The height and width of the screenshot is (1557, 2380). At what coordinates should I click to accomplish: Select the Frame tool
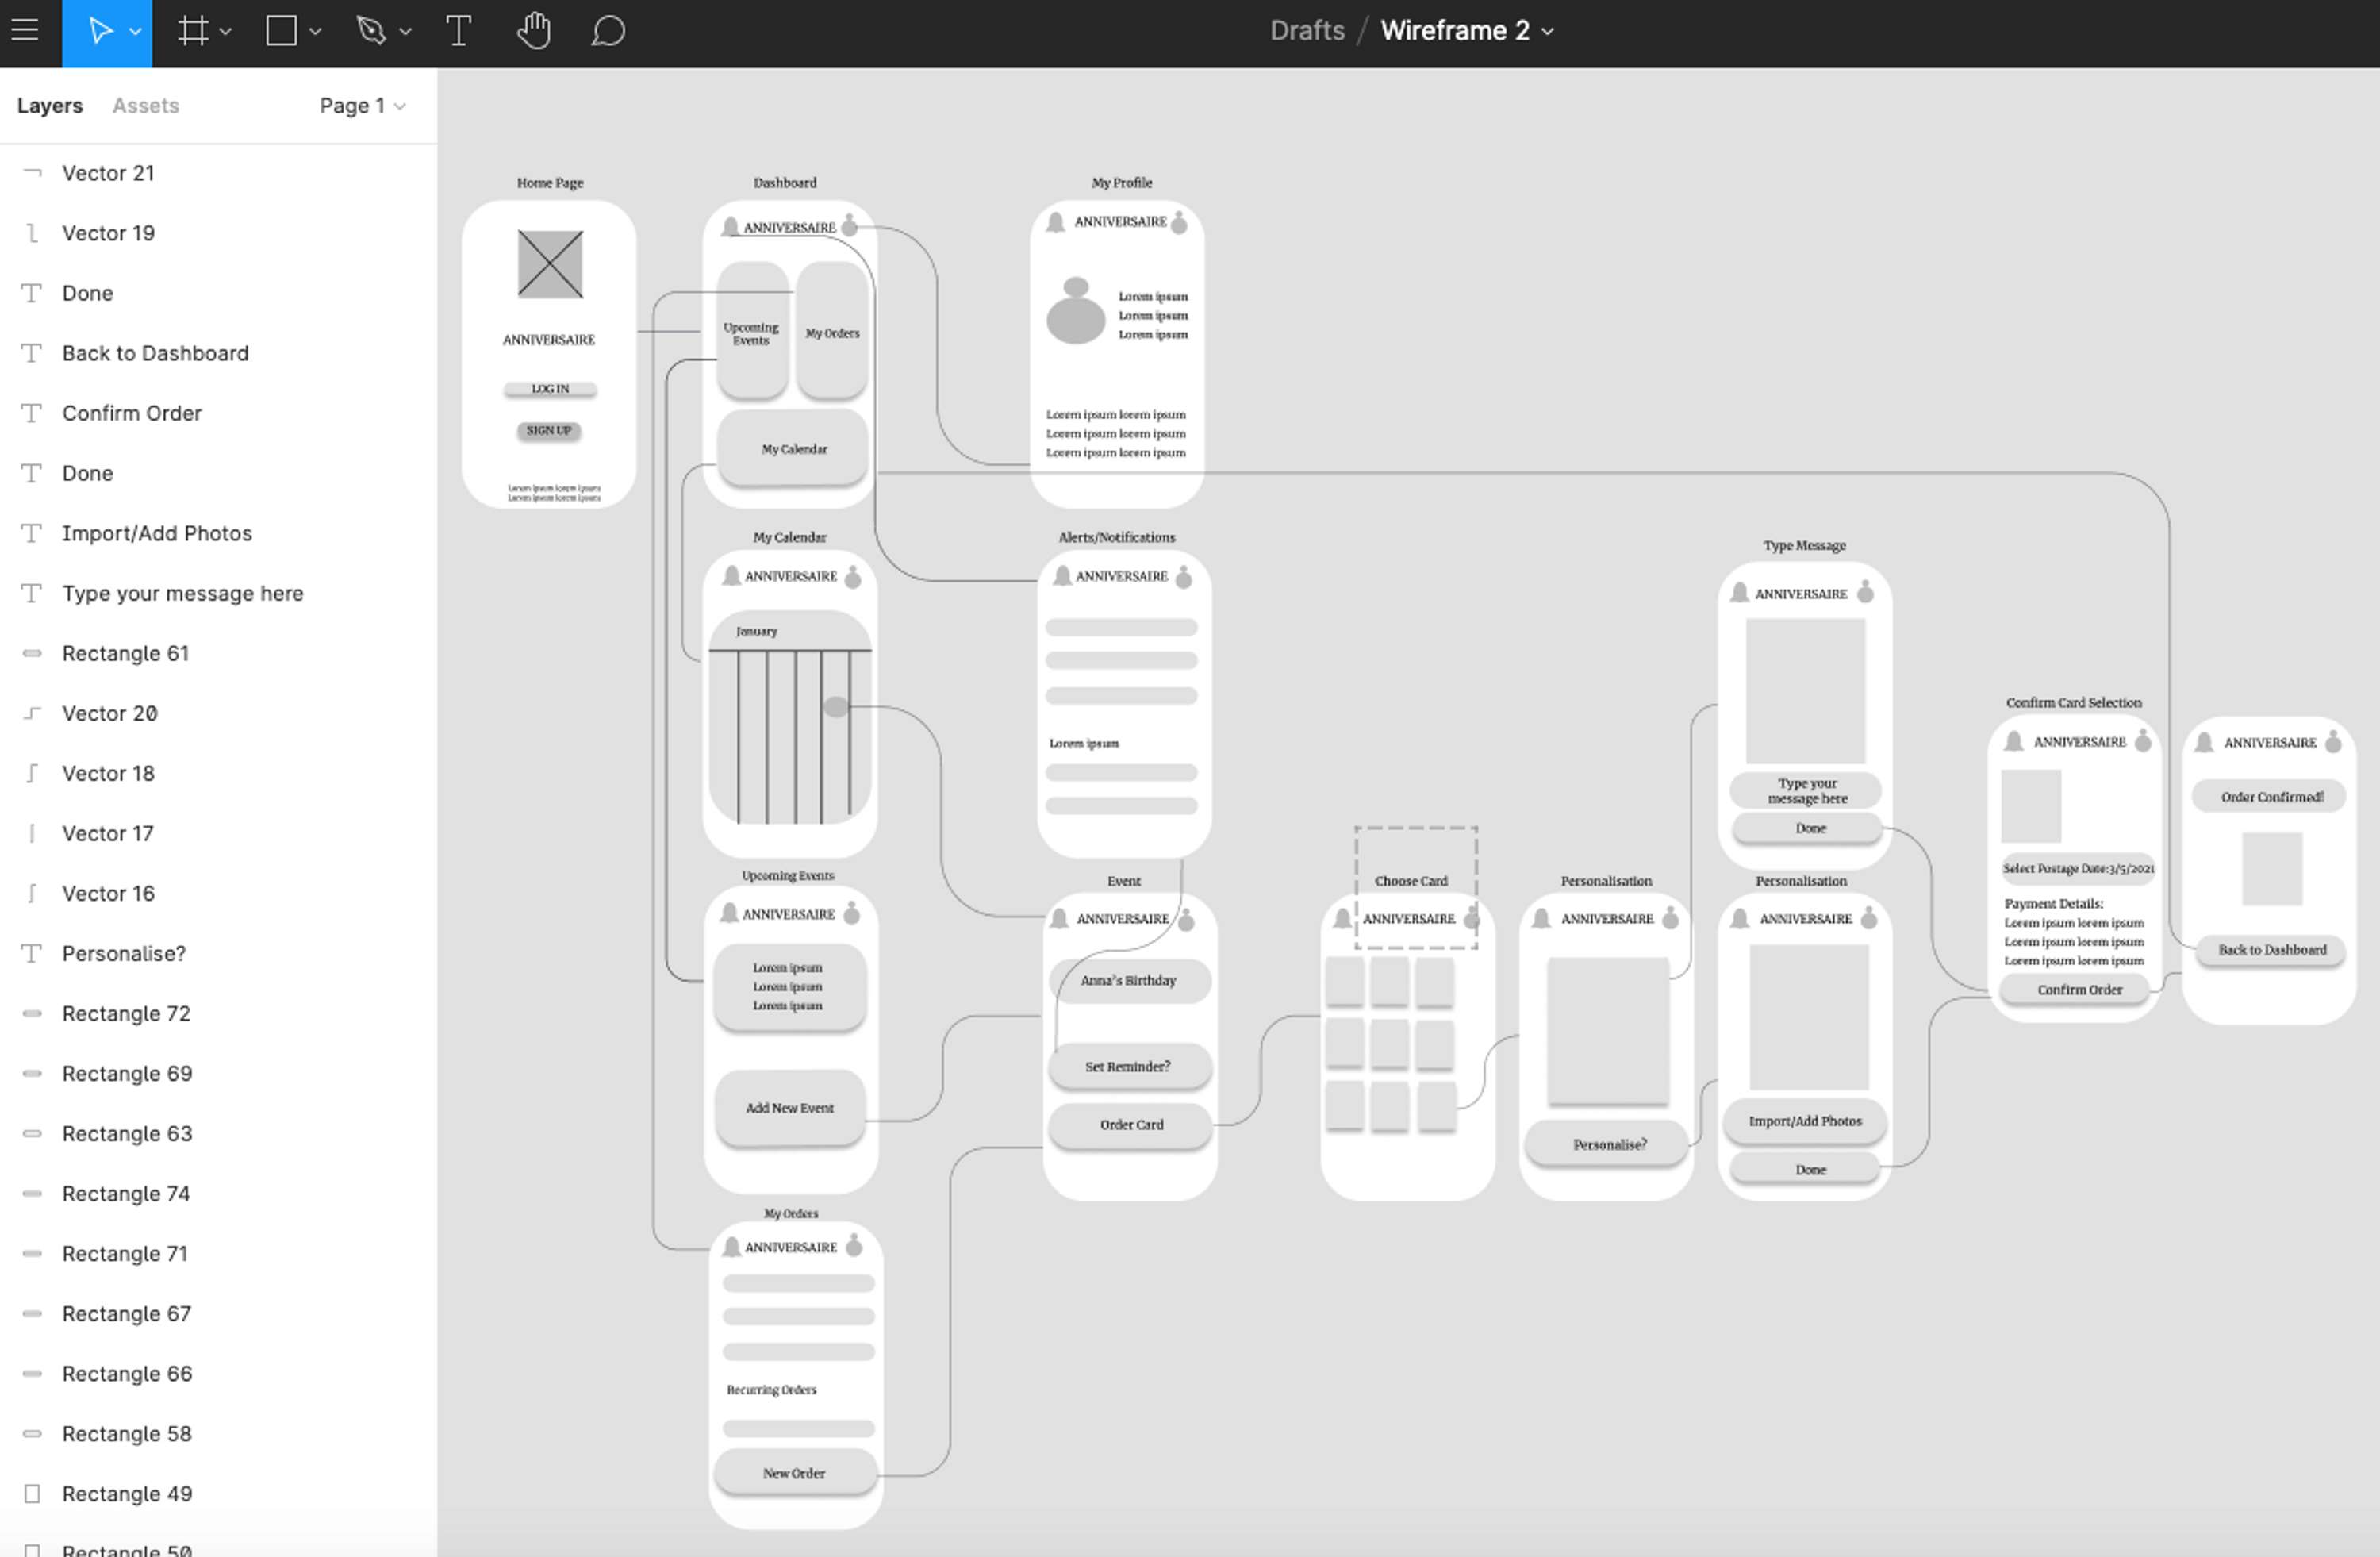pos(192,31)
